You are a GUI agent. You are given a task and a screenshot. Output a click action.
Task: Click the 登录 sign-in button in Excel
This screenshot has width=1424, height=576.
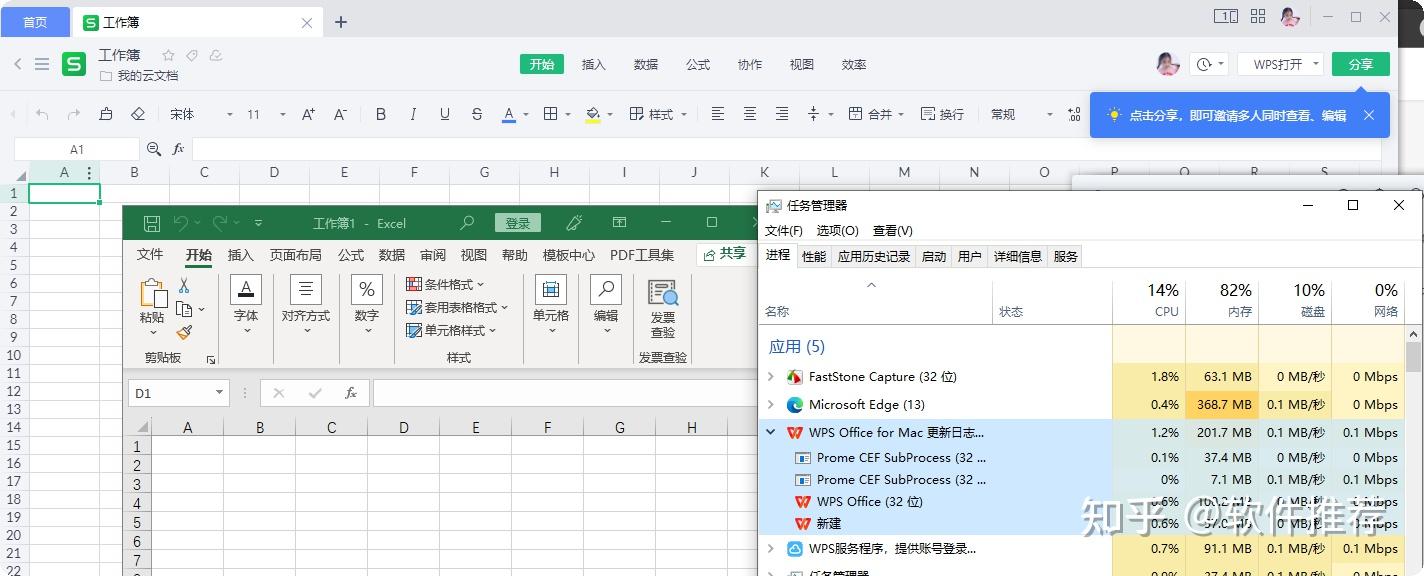[x=518, y=223]
